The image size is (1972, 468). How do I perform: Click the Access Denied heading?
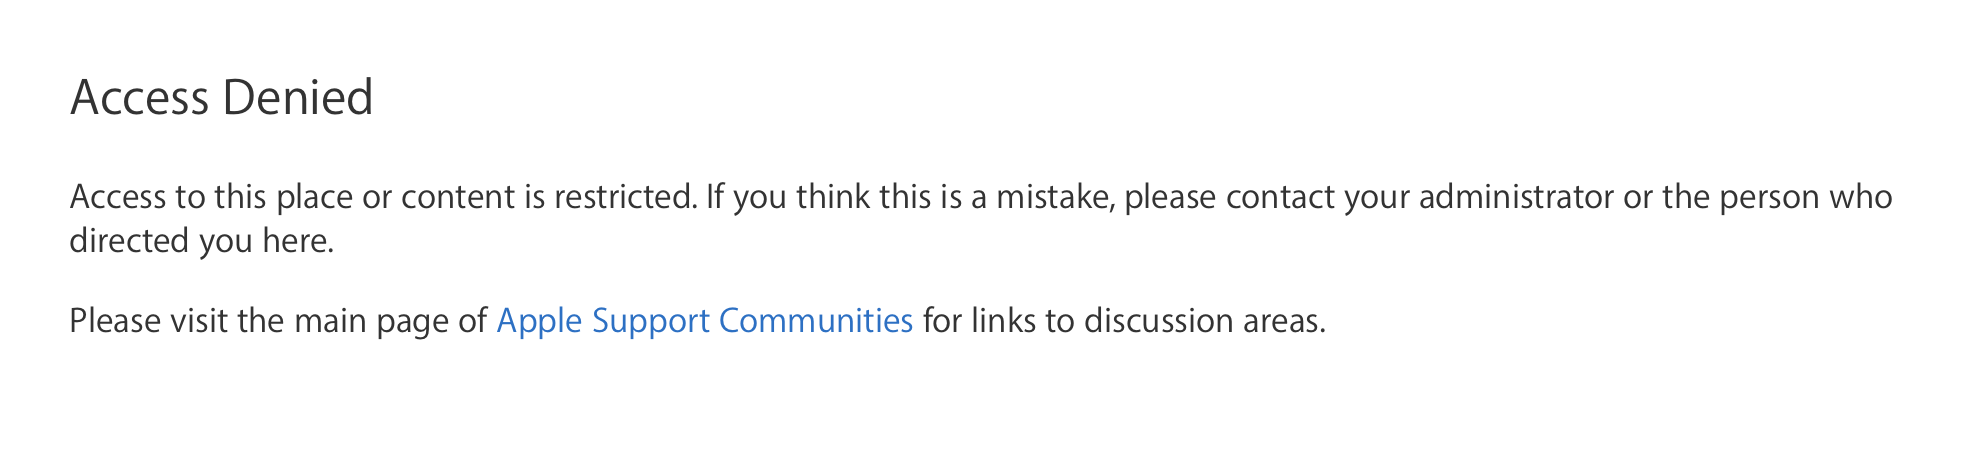coord(221,98)
